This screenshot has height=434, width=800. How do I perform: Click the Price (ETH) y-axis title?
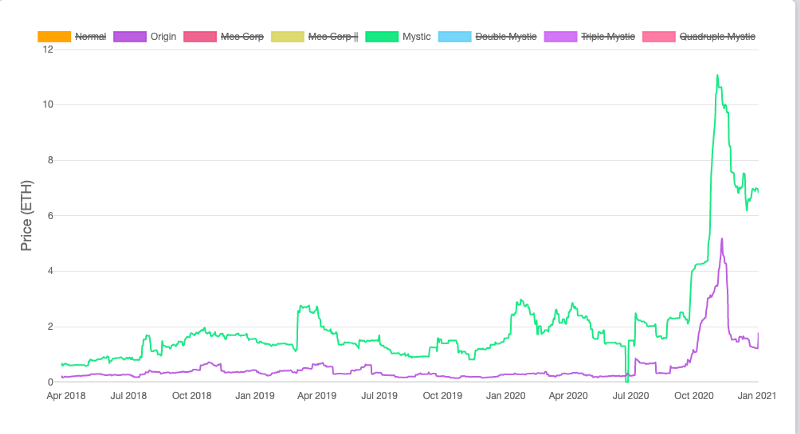(x=27, y=217)
